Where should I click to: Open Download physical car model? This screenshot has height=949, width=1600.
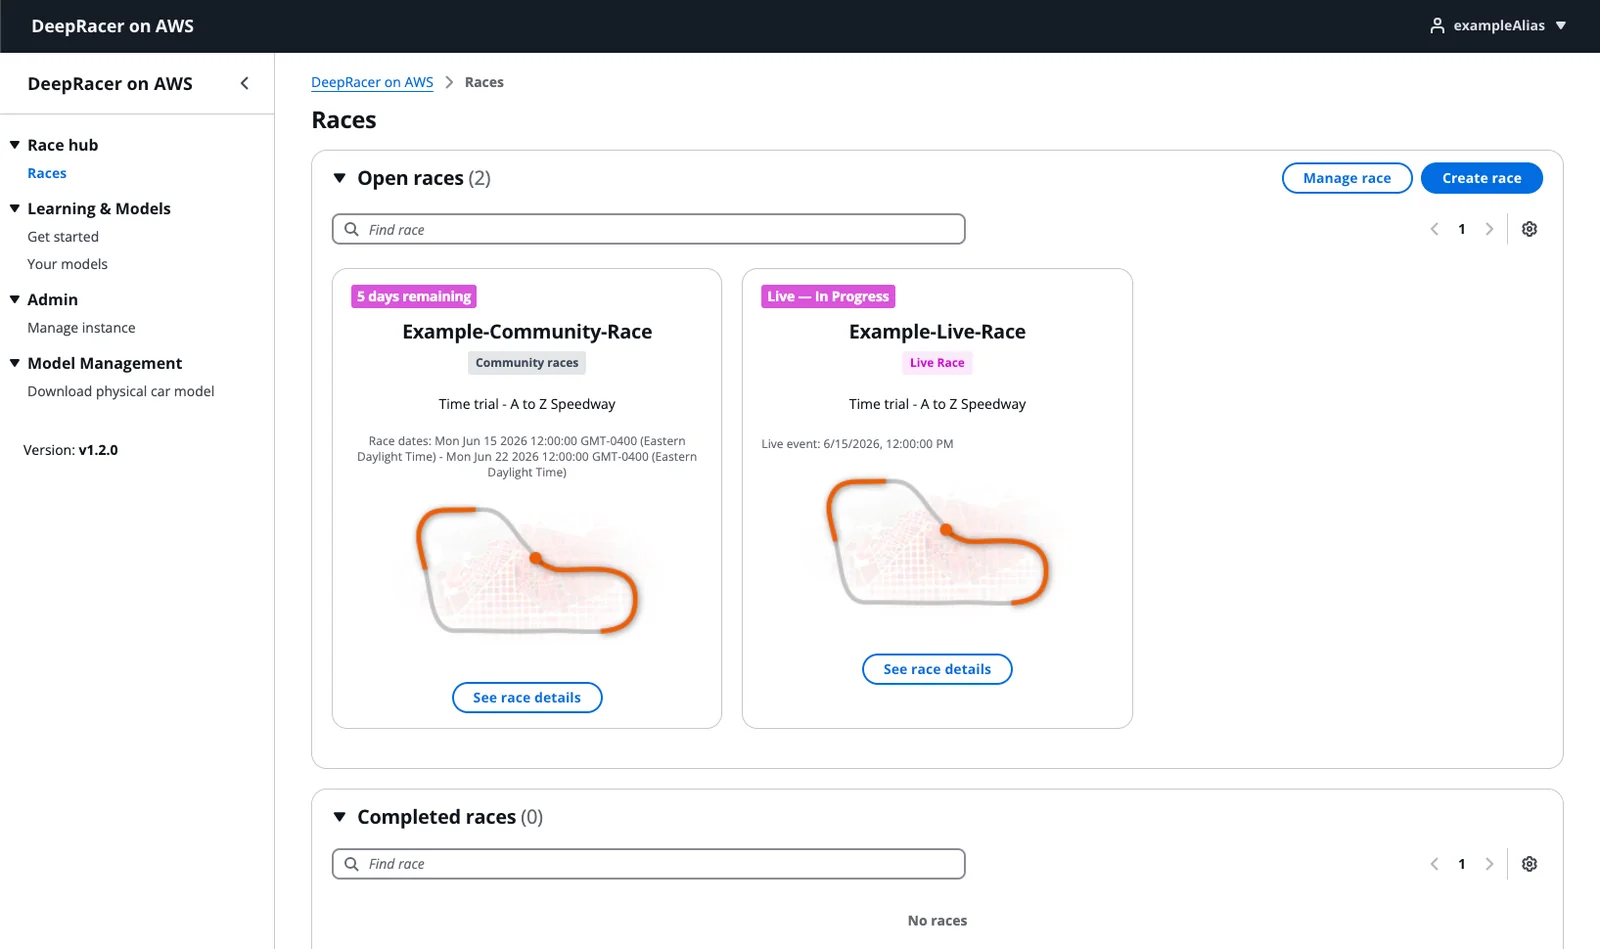(x=121, y=392)
